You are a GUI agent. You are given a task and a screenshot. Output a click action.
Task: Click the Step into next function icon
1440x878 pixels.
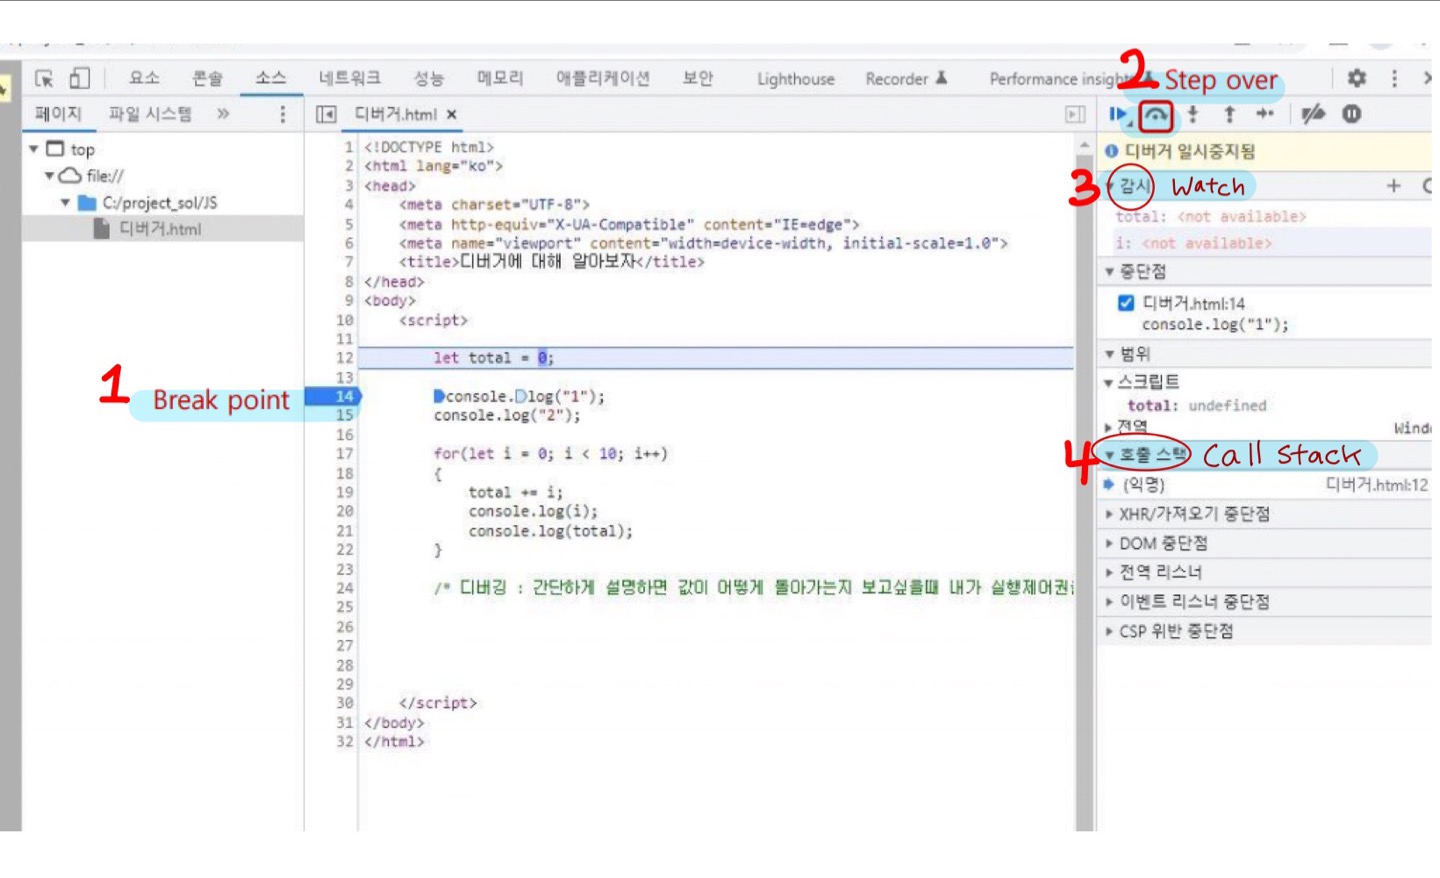pos(1193,115)
